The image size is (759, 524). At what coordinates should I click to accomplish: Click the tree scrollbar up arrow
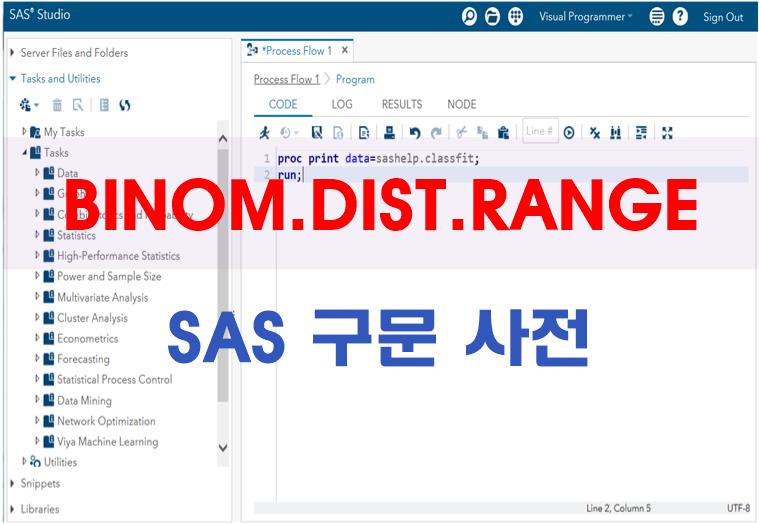click(223, 139)
